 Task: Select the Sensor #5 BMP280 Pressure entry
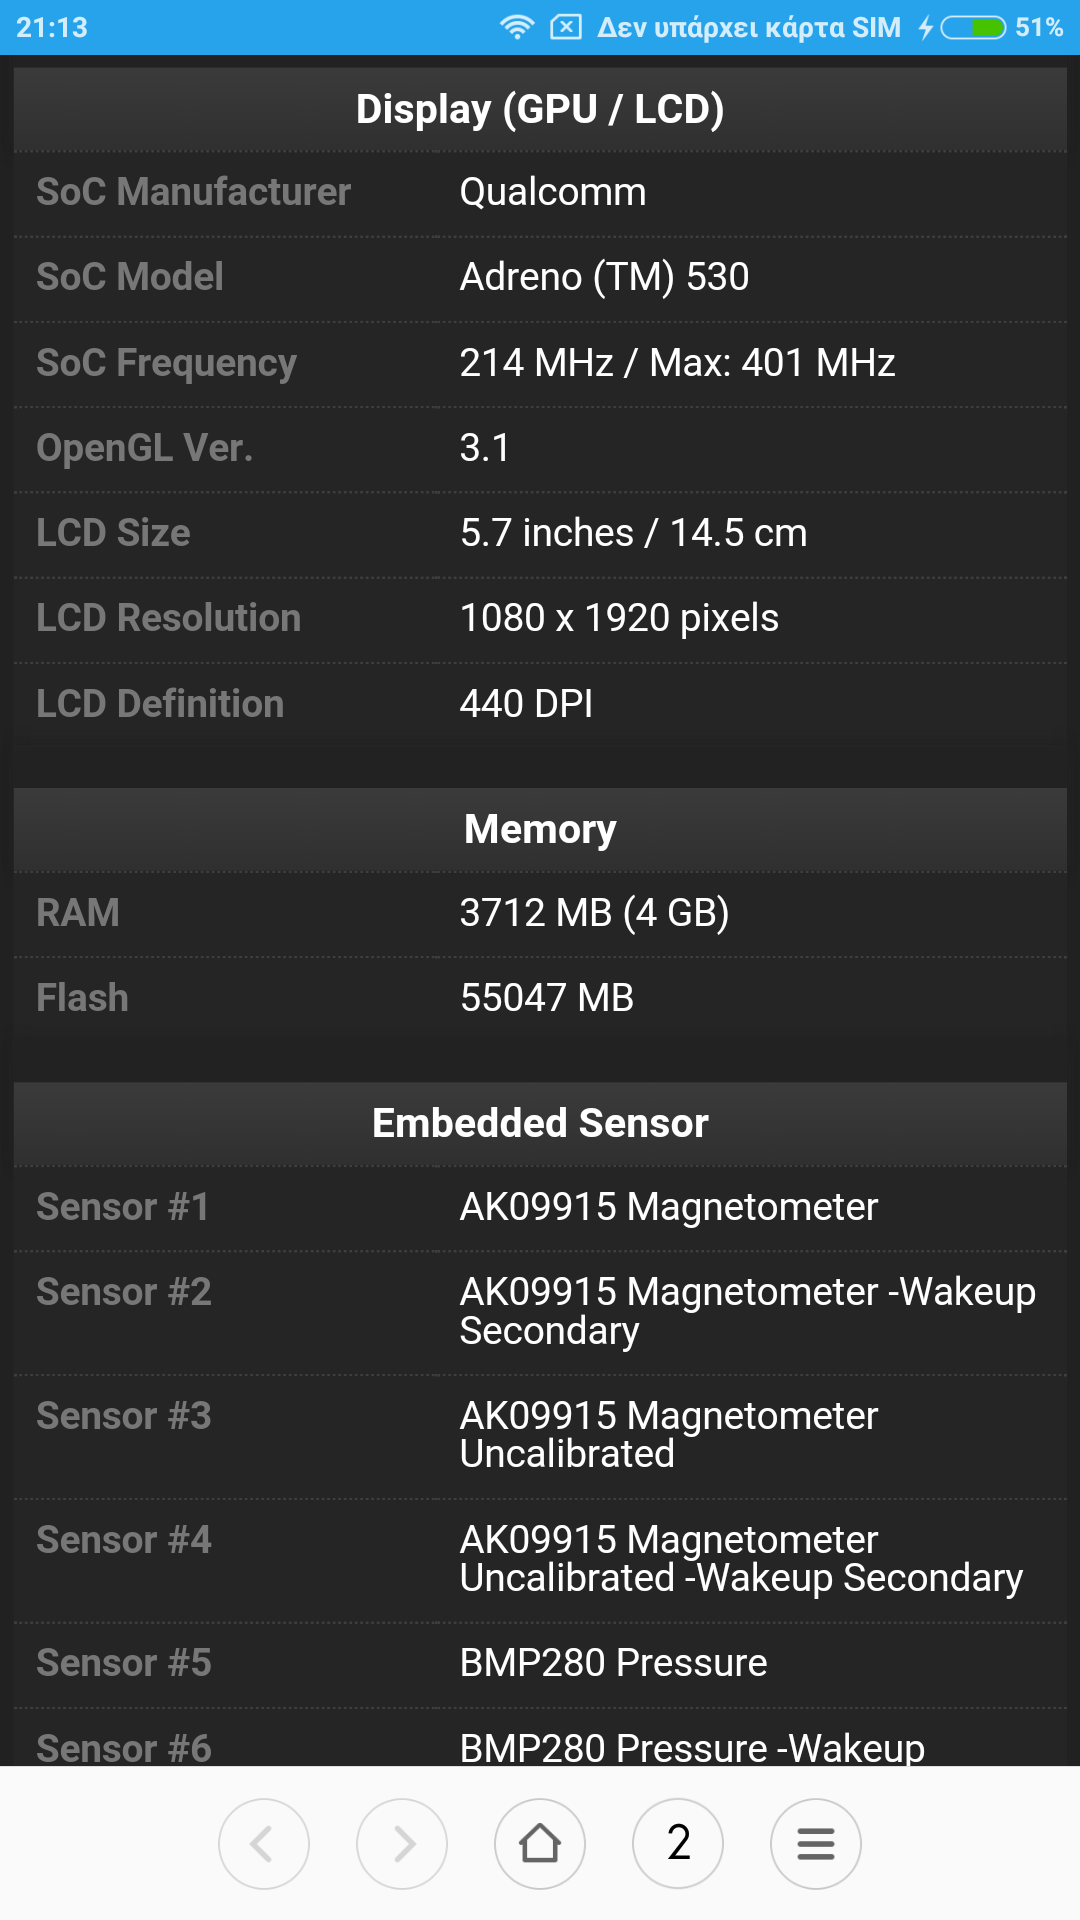613,1663
